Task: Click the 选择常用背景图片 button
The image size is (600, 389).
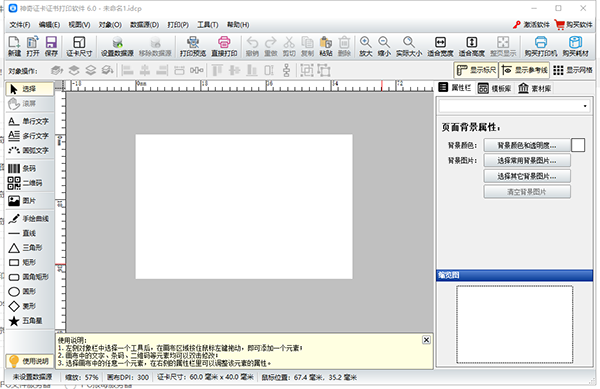Action: pyautogui.click(x=527, y=161)
